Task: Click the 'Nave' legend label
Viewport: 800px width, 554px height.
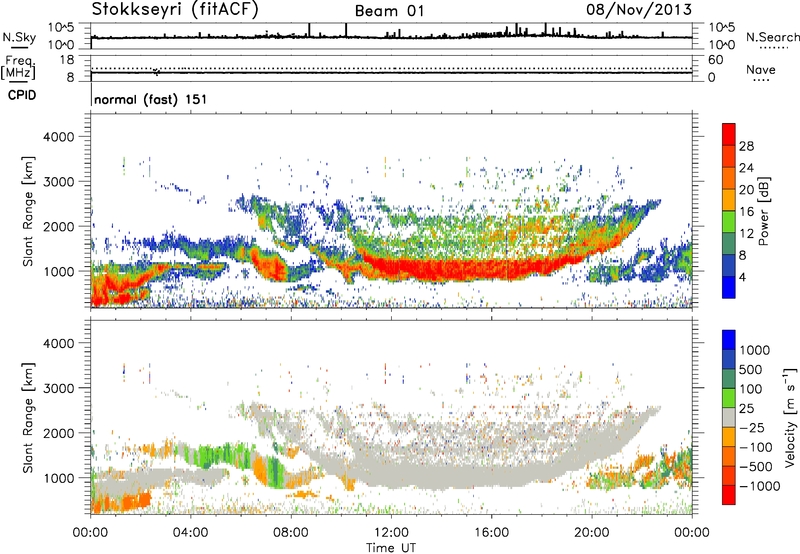Action: point(761,69)
